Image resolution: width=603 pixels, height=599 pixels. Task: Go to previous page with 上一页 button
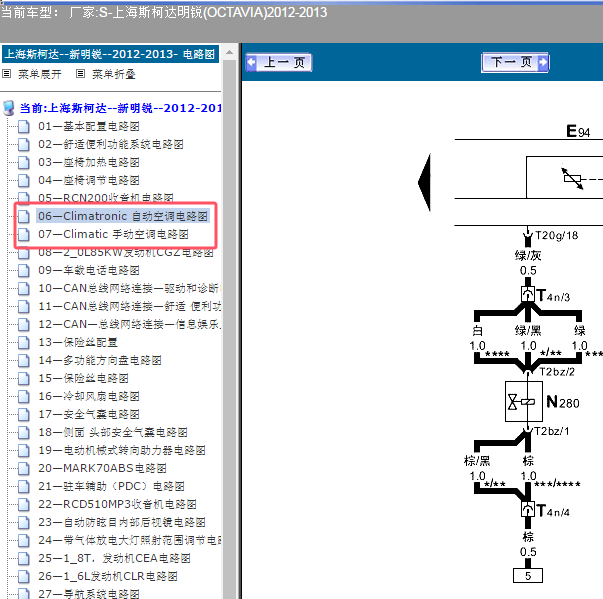pyautogui.click(x=279, y=62)
